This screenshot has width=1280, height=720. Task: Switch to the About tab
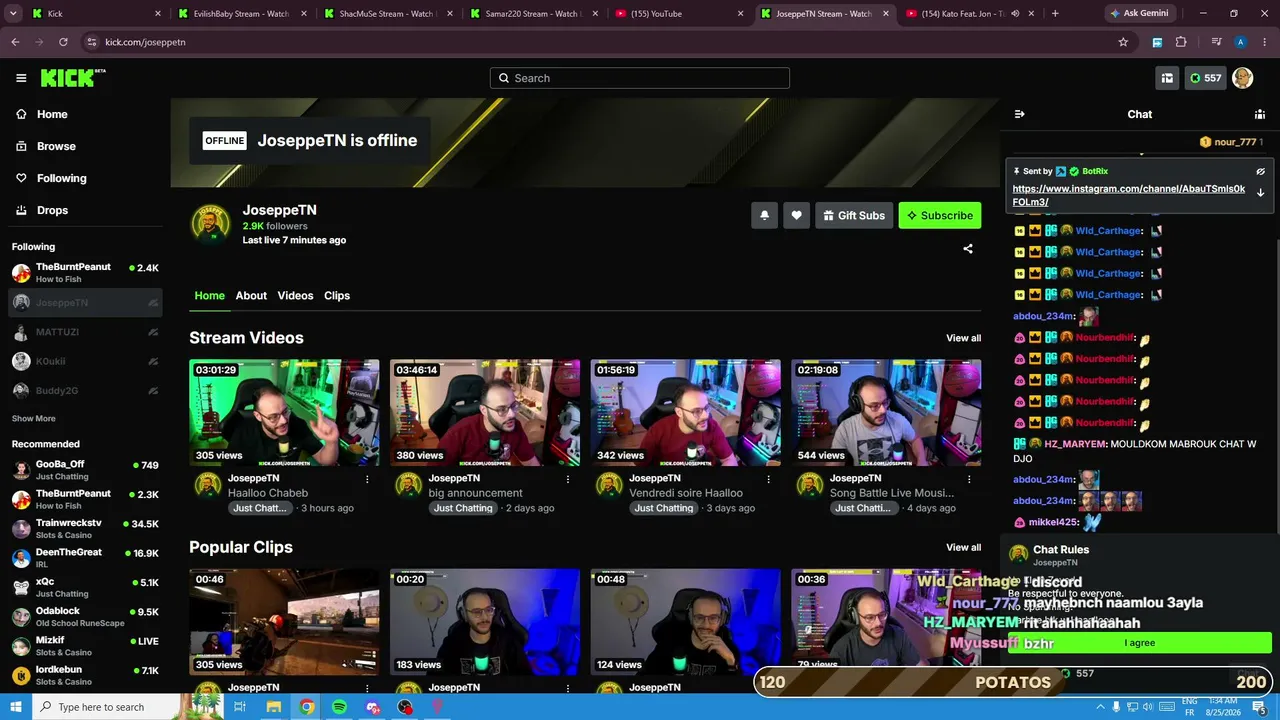point(251,296)
